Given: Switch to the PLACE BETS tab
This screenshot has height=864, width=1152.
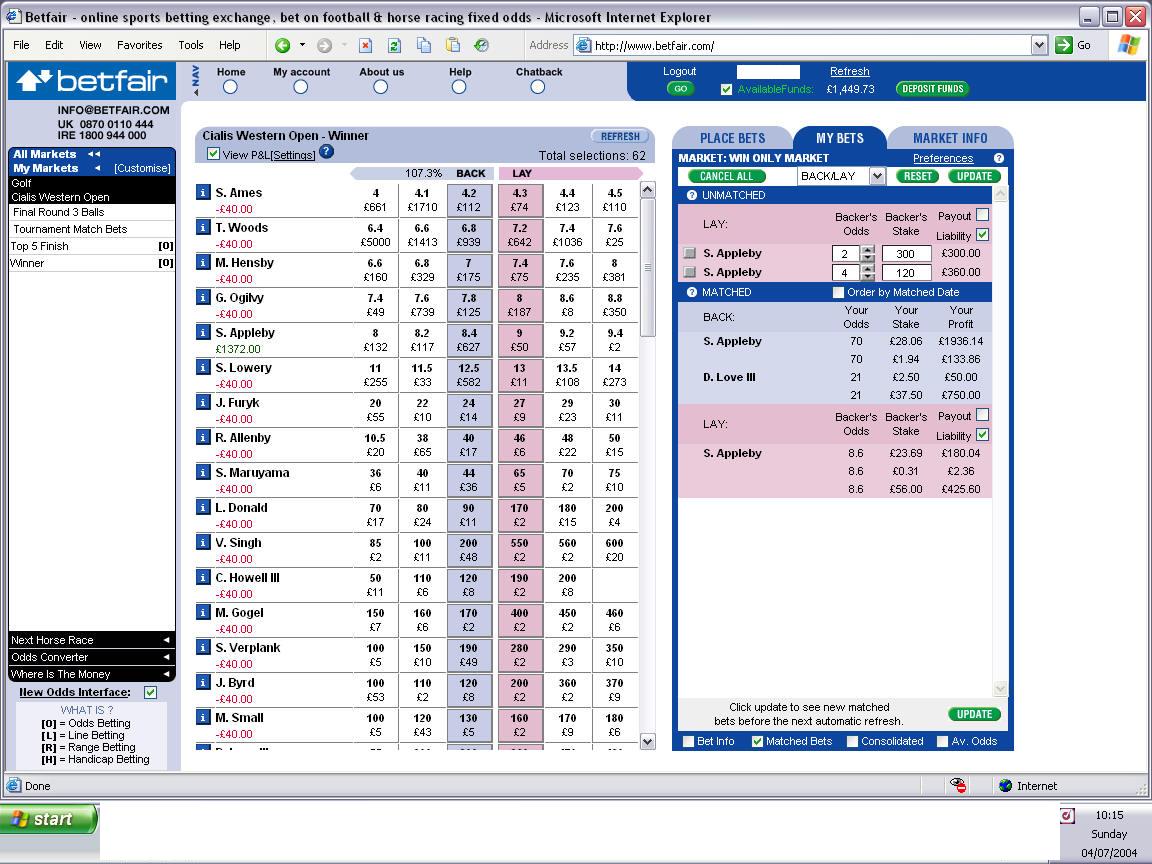Looking at the screenshot, I should point(732,138).
